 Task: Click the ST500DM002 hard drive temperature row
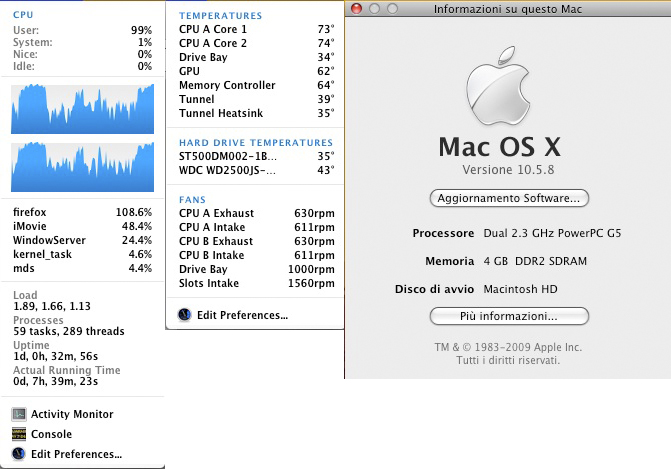tap(255, 156)
